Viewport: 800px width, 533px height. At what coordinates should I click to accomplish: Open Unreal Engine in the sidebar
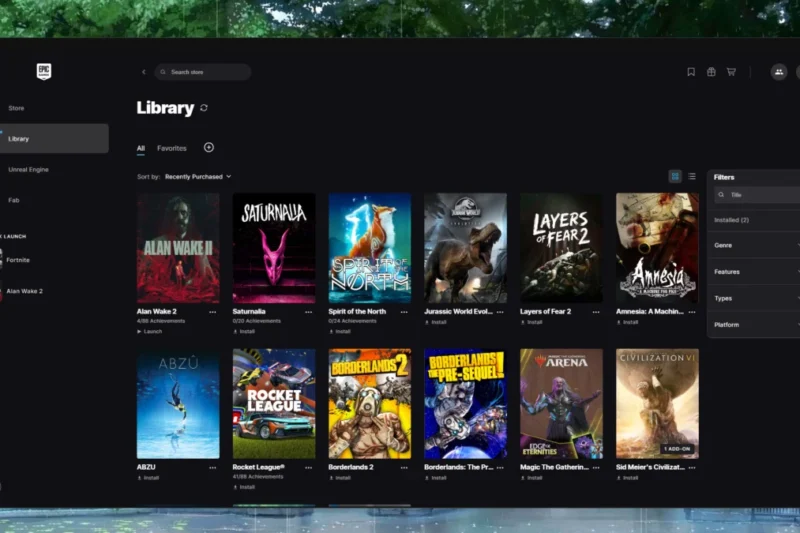click(29, 169)
